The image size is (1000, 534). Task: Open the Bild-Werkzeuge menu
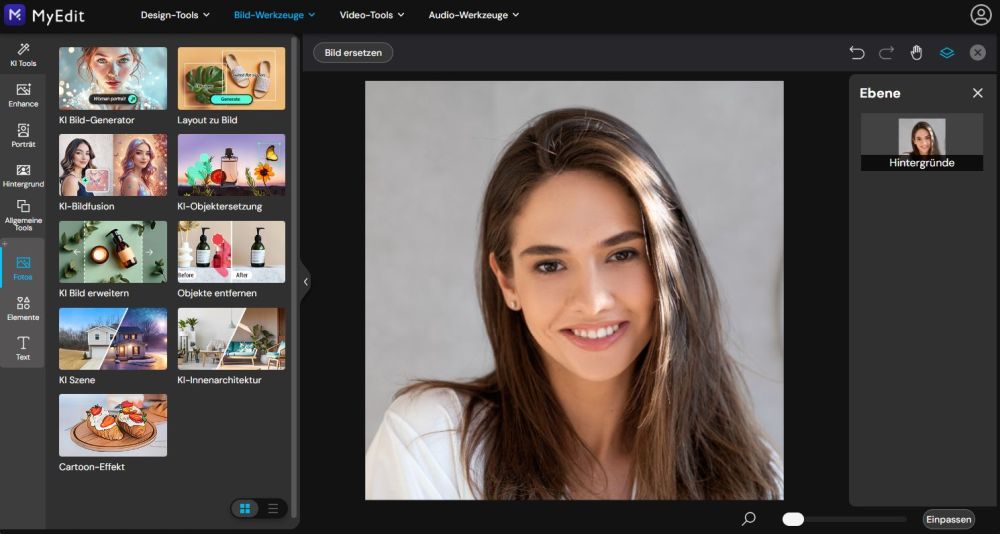274,15
